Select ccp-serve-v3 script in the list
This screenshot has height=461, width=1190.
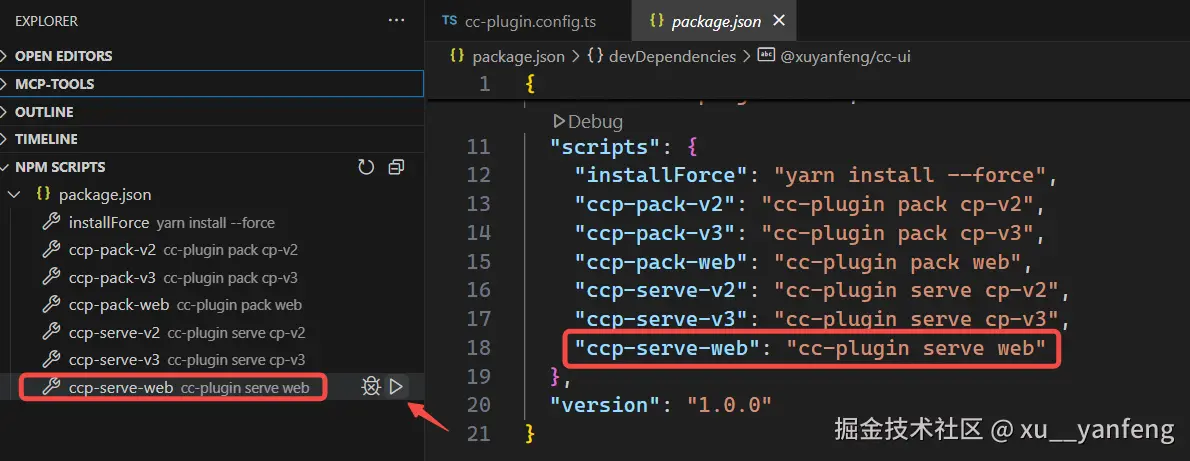tap(187, 359)
